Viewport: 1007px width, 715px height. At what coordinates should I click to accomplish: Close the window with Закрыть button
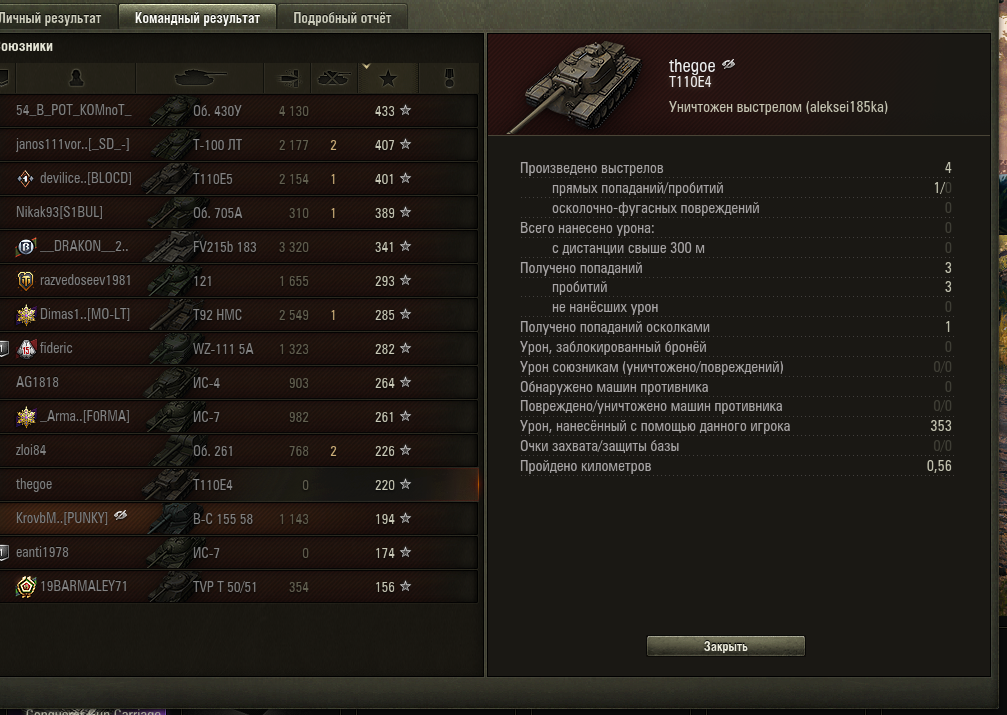725,646
